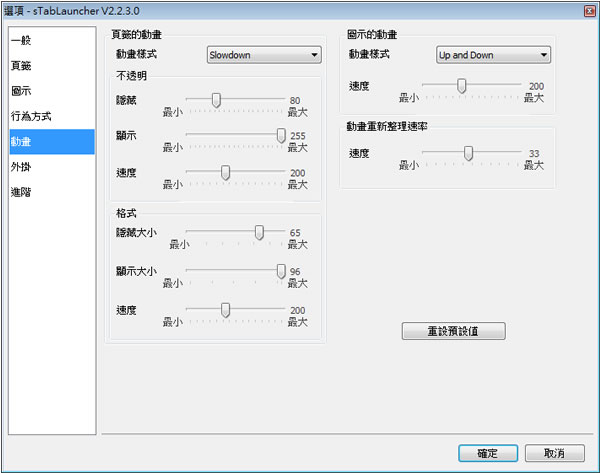Open the 圖示 settings page

point(52,91)
